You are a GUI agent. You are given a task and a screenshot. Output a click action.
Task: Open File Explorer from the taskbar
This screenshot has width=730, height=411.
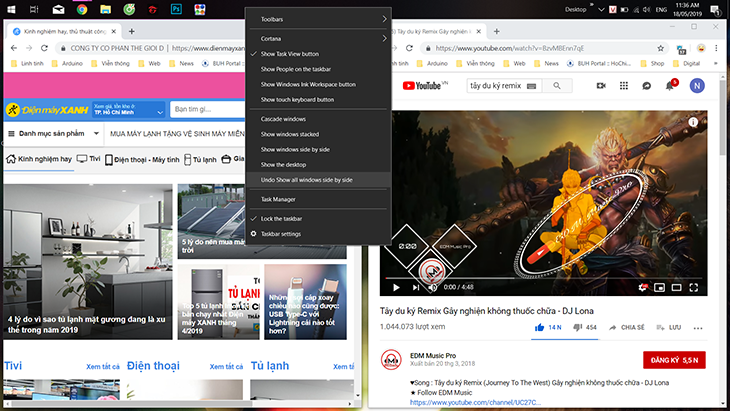point(106,9)
